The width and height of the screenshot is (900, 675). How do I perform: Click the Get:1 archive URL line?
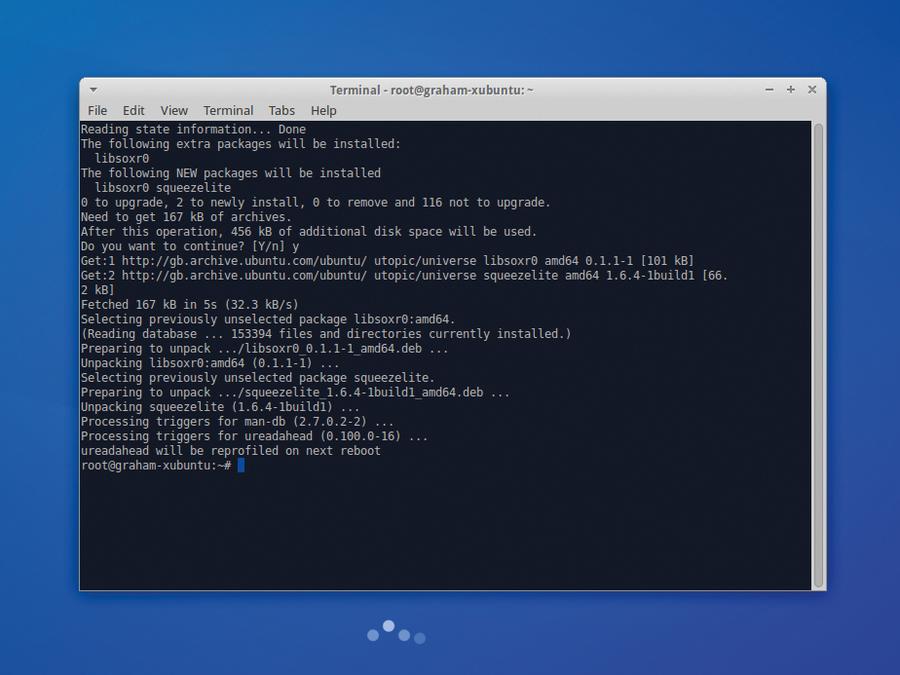pyautogui.click(x=387, y=261)
